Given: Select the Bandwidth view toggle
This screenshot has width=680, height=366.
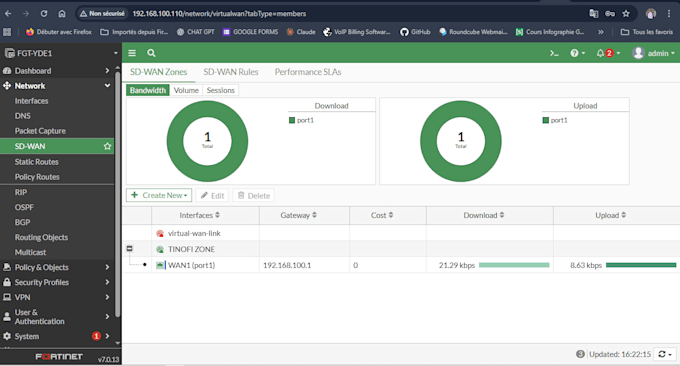Looking at the screenshot, I should tap(147, 90).
